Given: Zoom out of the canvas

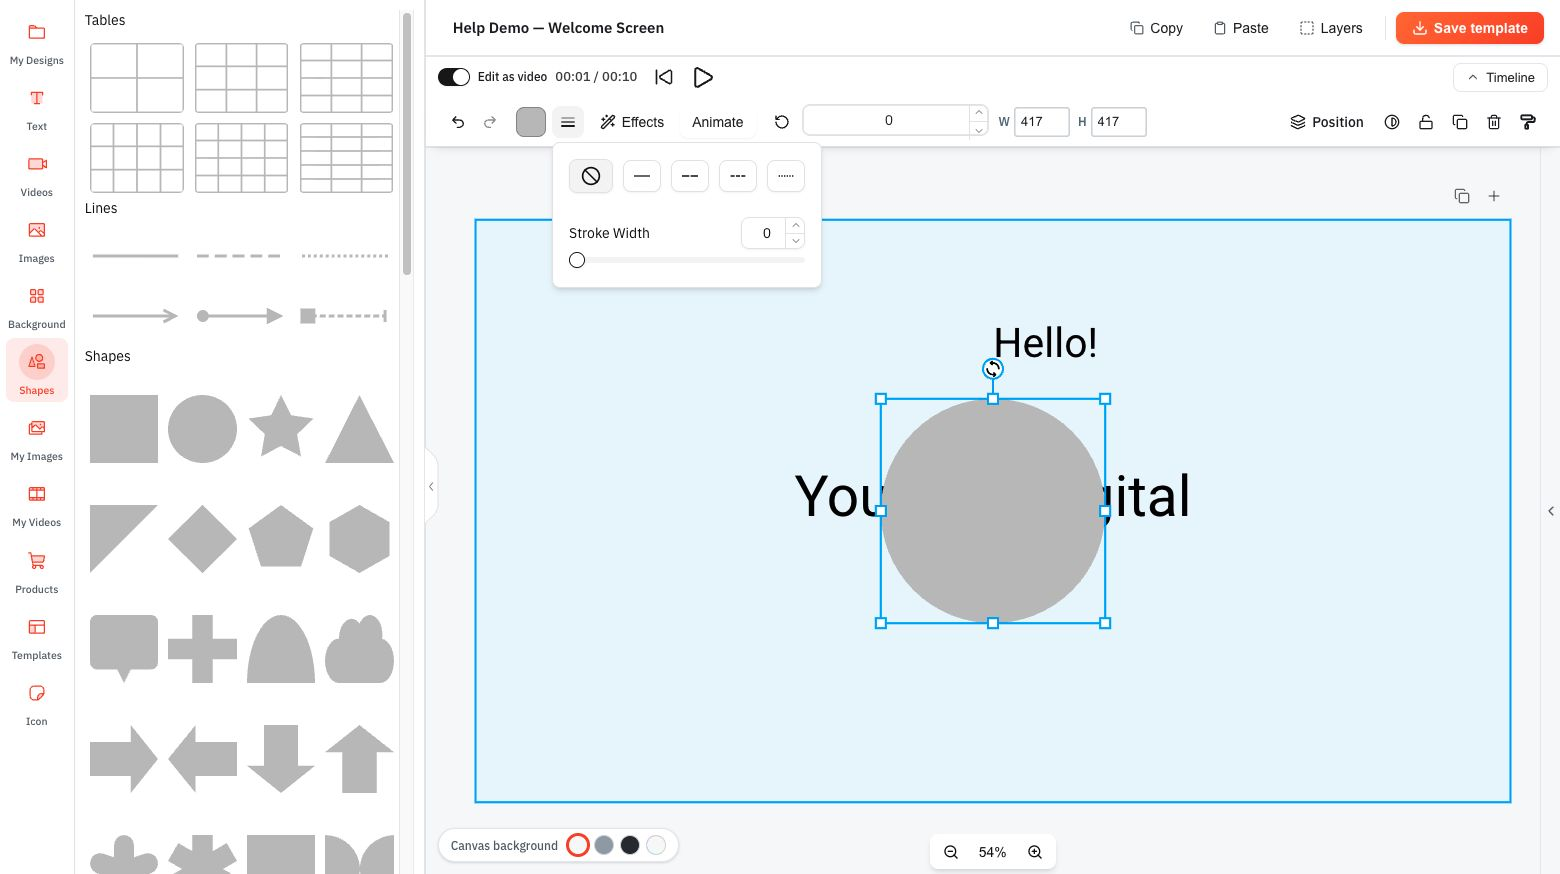Looking at the screenshot, I should (951, 852).
